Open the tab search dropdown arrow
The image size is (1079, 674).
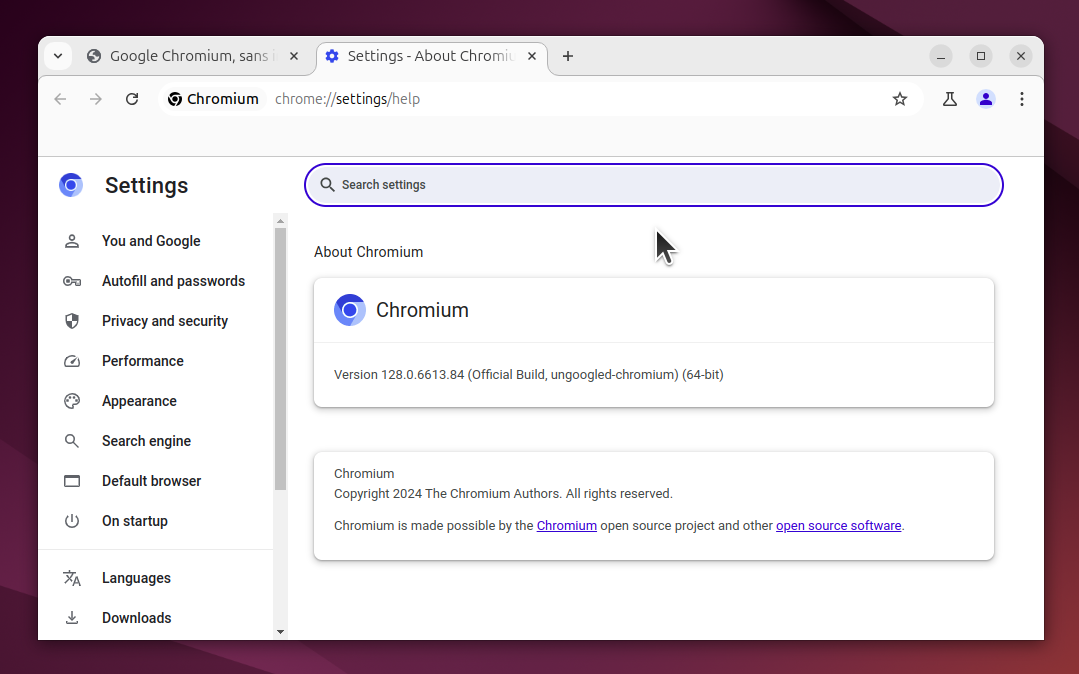(x=58, y=56)
